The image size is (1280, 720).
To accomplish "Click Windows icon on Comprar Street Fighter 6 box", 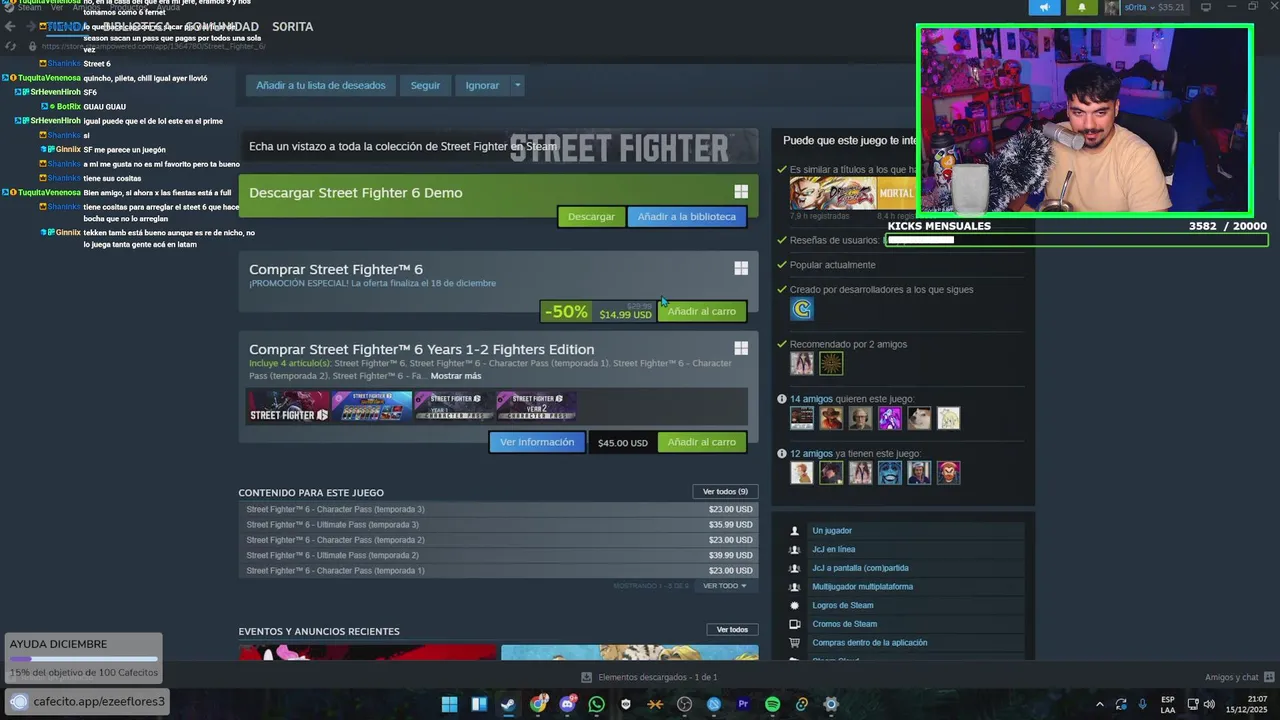I will pos(741,268).
